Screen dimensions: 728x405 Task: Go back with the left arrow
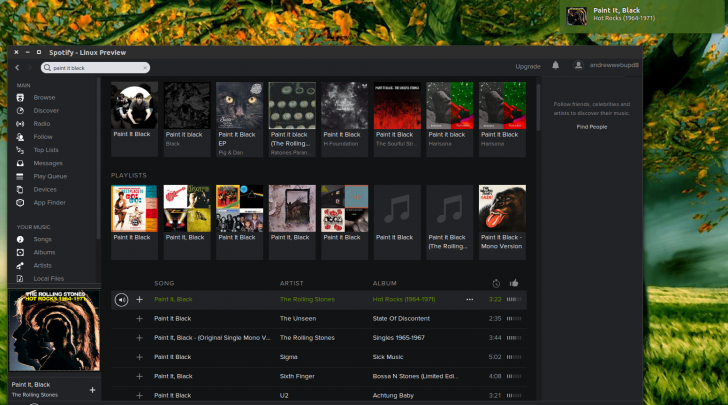tap(17, 67)
